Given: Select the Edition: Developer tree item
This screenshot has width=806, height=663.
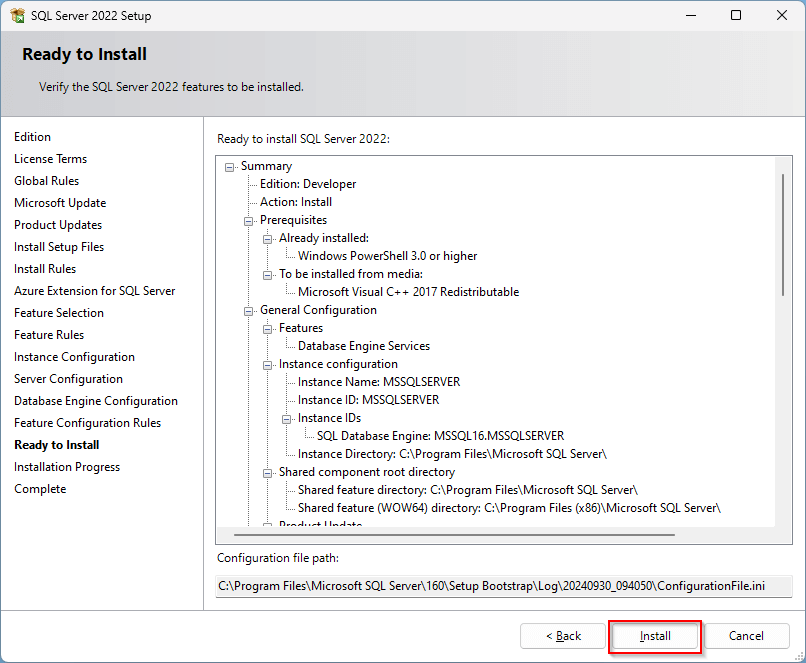Looking at the screenshot, I should click(307, 184).
